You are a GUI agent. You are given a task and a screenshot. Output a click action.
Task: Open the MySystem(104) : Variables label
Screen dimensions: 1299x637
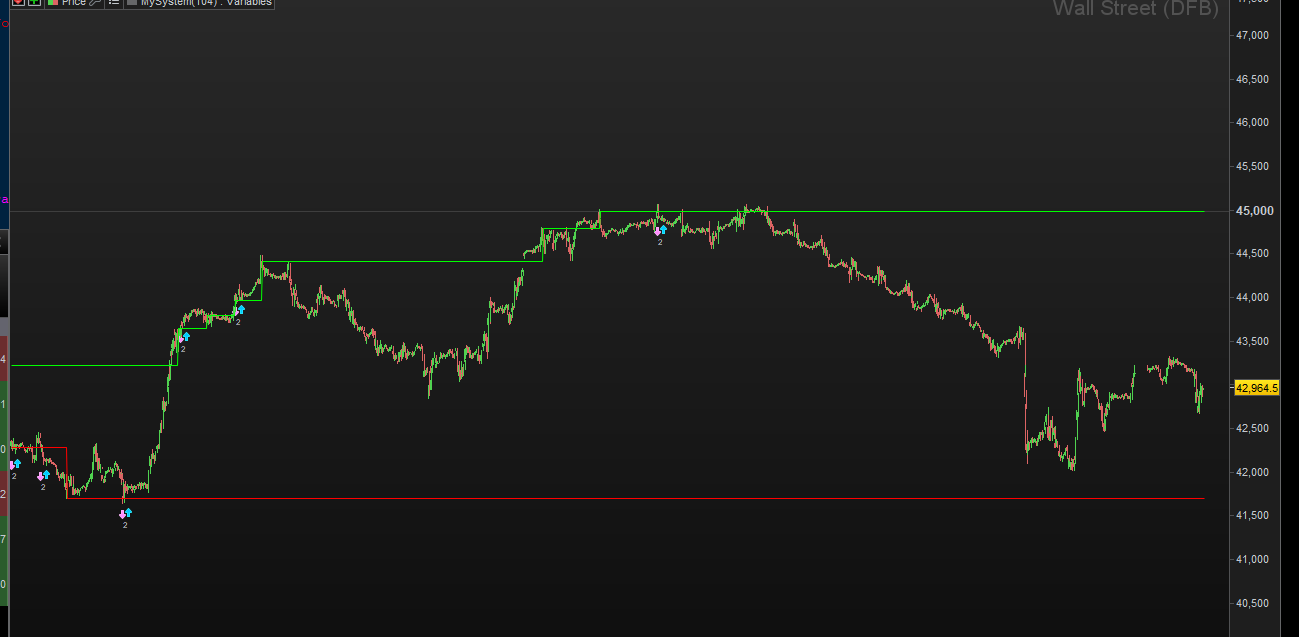(x=206, y=3)
